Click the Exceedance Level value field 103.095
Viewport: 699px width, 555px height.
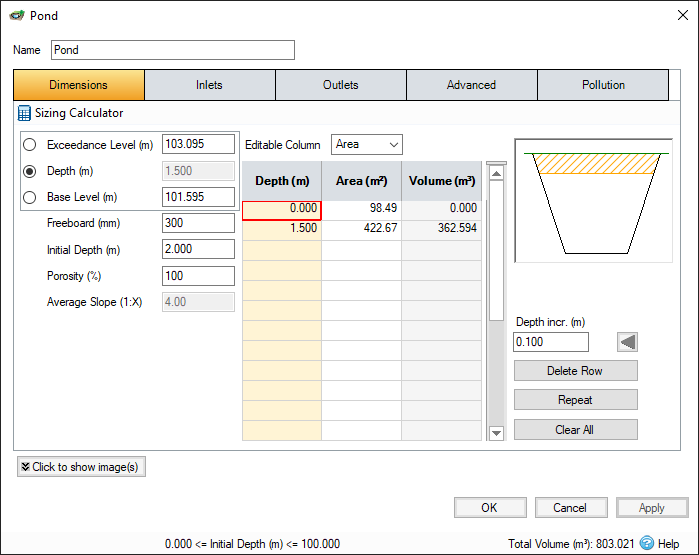198,144
